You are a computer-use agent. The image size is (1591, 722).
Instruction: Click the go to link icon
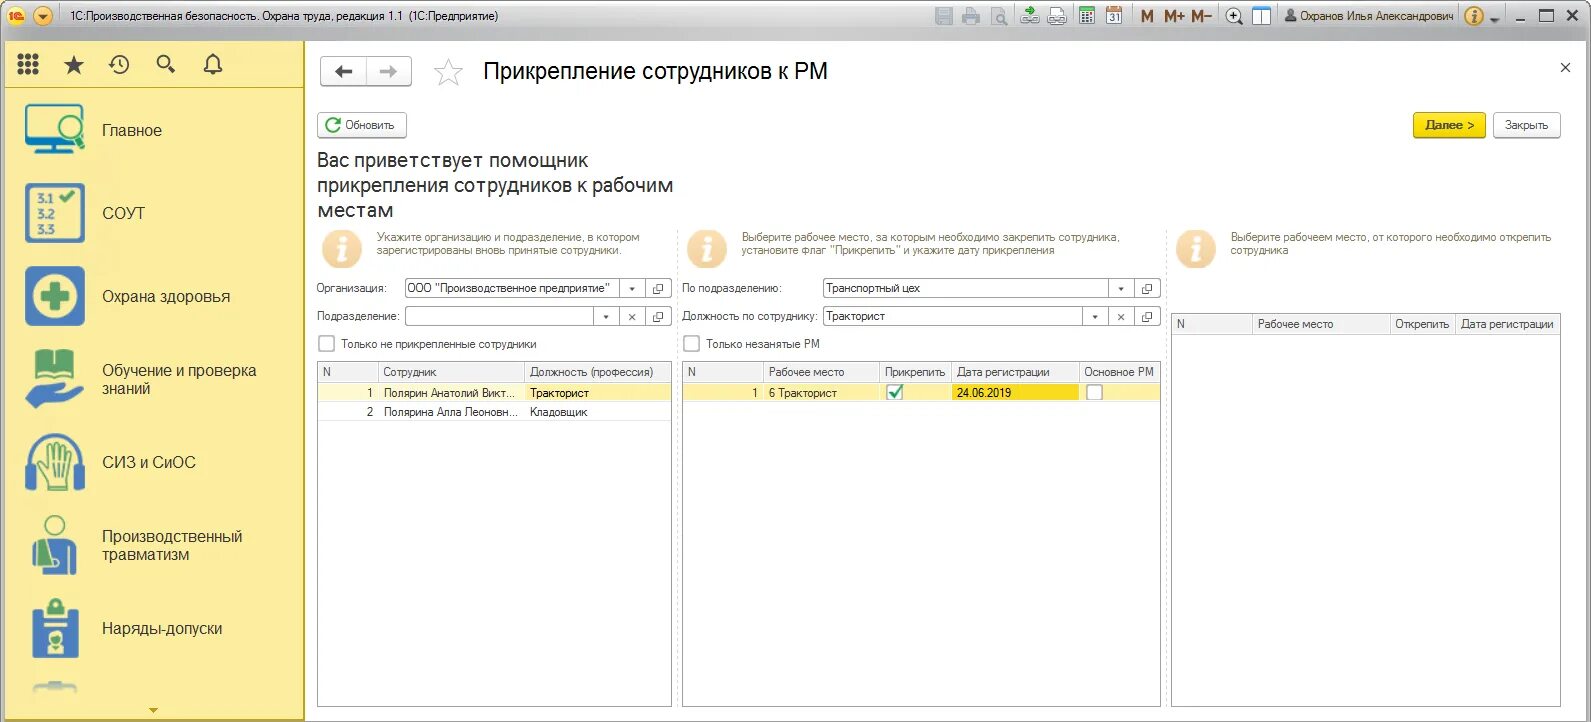tap(1057, 16)
